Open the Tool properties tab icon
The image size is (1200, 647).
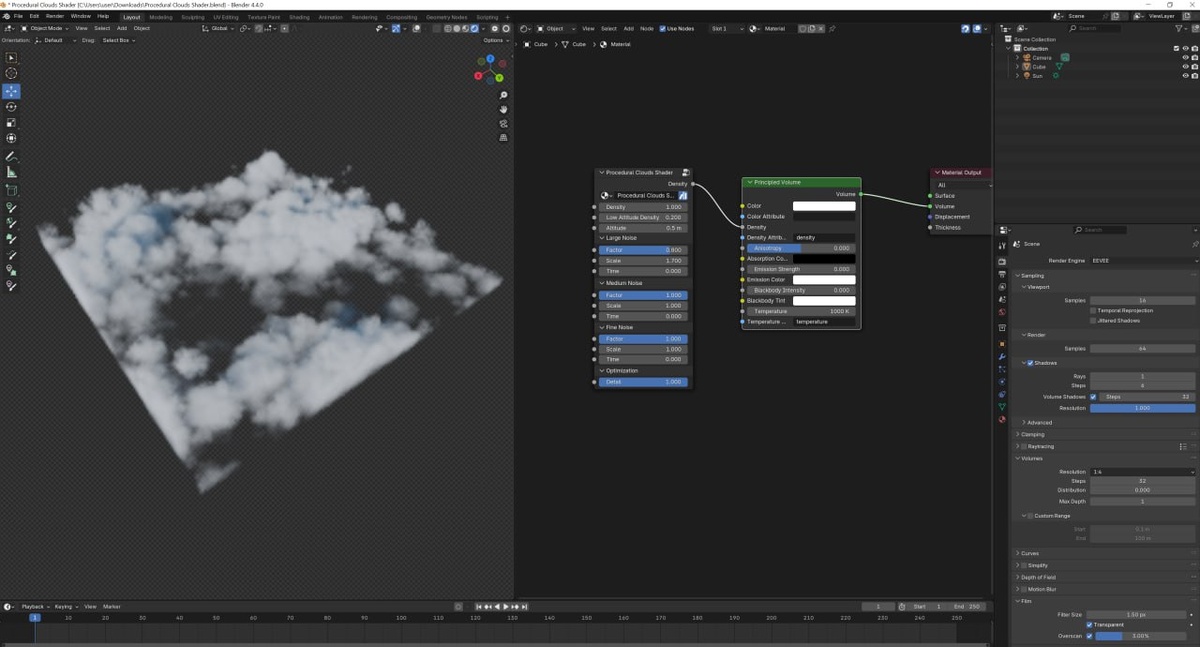pos(1002,245)
